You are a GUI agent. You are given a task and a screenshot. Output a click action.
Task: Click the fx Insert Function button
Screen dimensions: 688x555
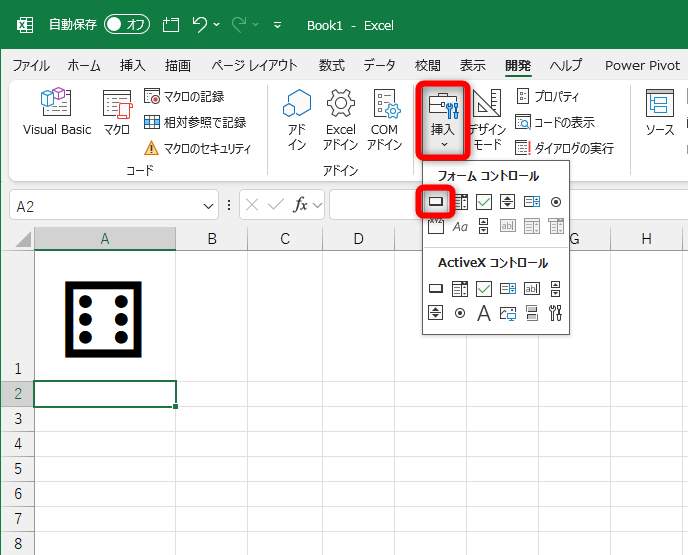tap(300, 205)
